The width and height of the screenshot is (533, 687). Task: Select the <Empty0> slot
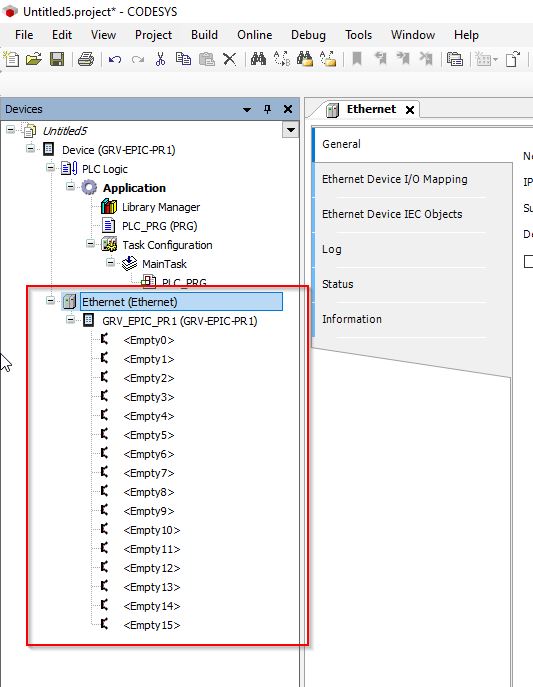tap(149, 340)
